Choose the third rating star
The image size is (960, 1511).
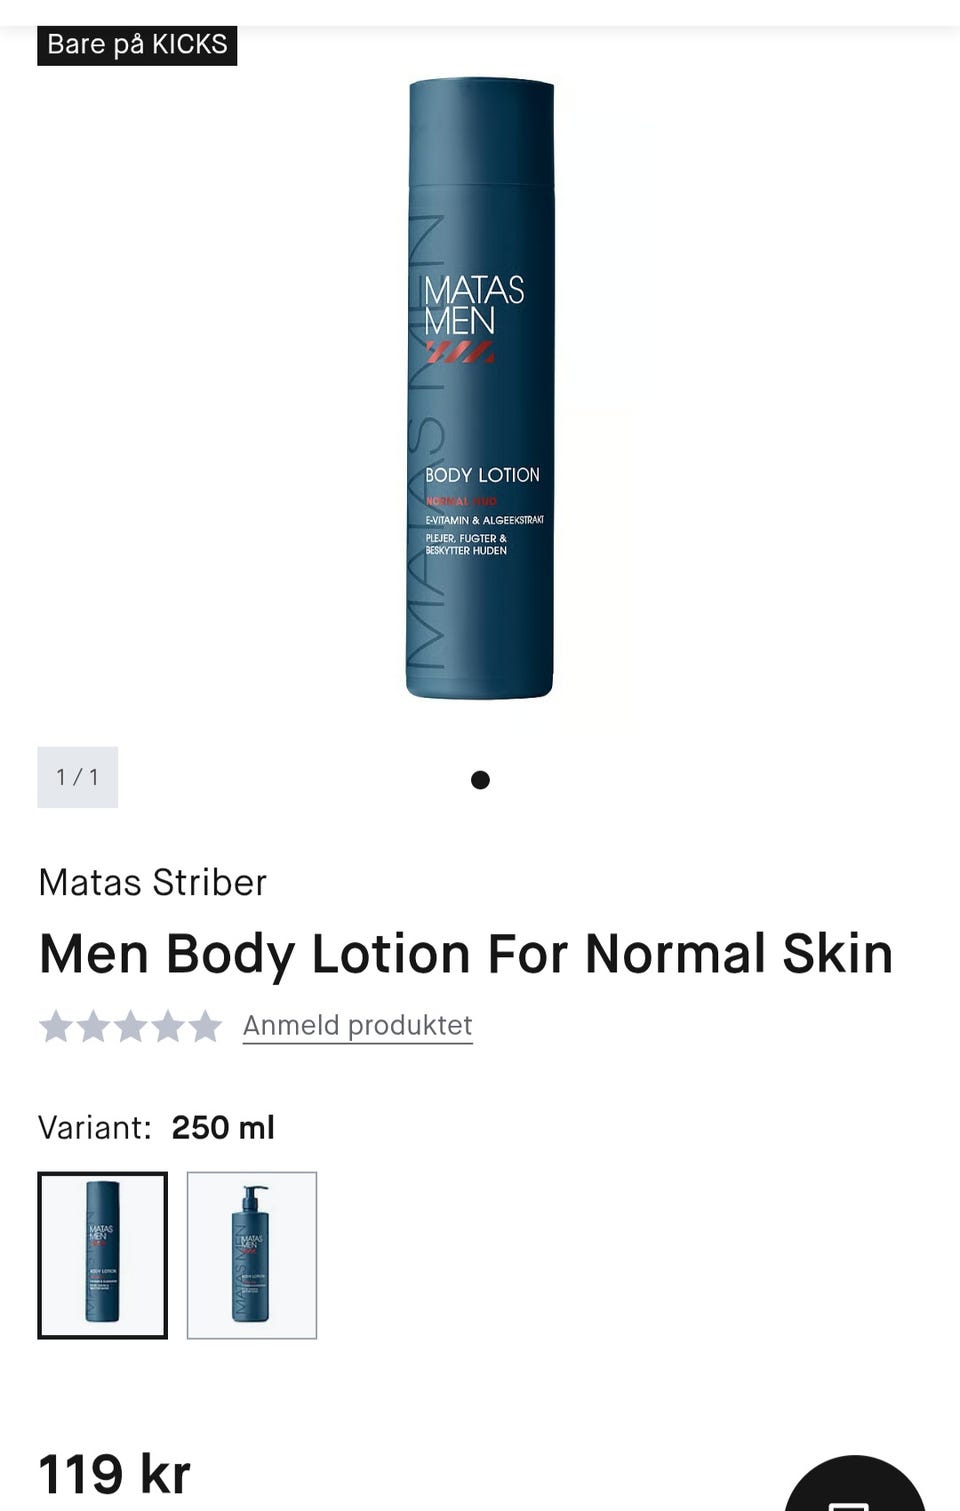pos(130,1026)
